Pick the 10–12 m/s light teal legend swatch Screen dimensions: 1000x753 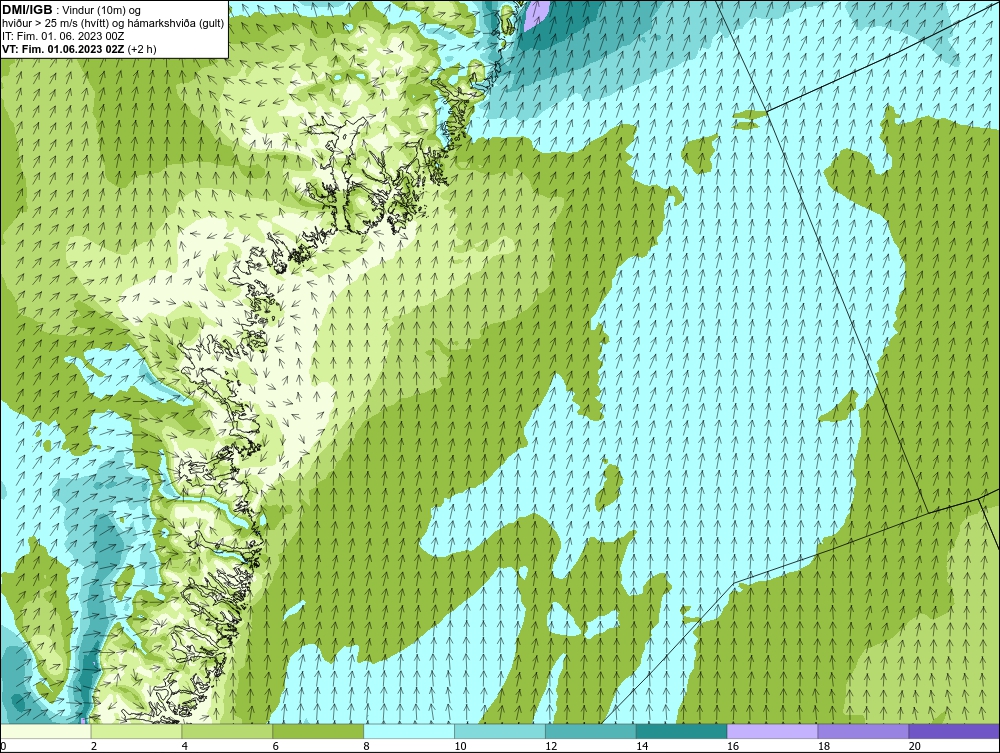500,731
